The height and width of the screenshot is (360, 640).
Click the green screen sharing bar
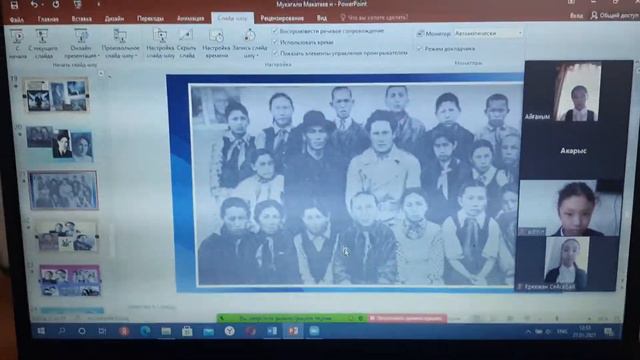(291, 318)
